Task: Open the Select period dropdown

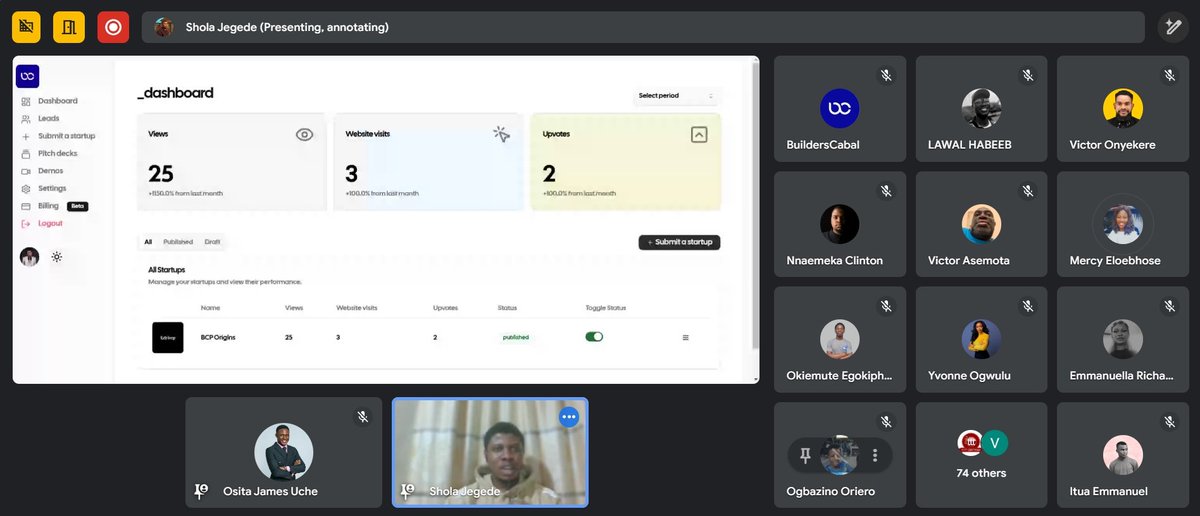Action: pos(677,96)
